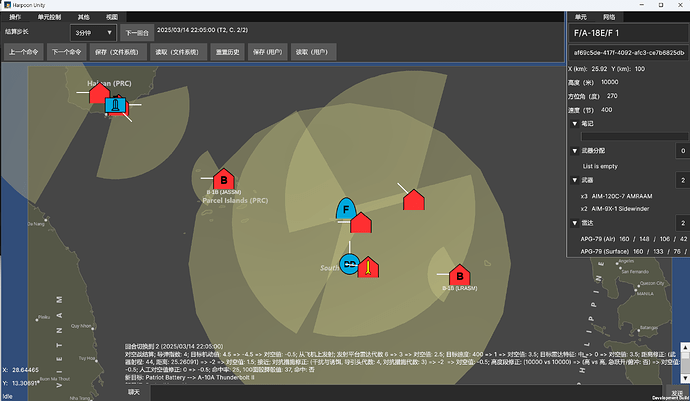Select APG-79 (Surface) radar entry
Image resolution: width=690 pixels, height=401 pixels.
click(634, 251)
